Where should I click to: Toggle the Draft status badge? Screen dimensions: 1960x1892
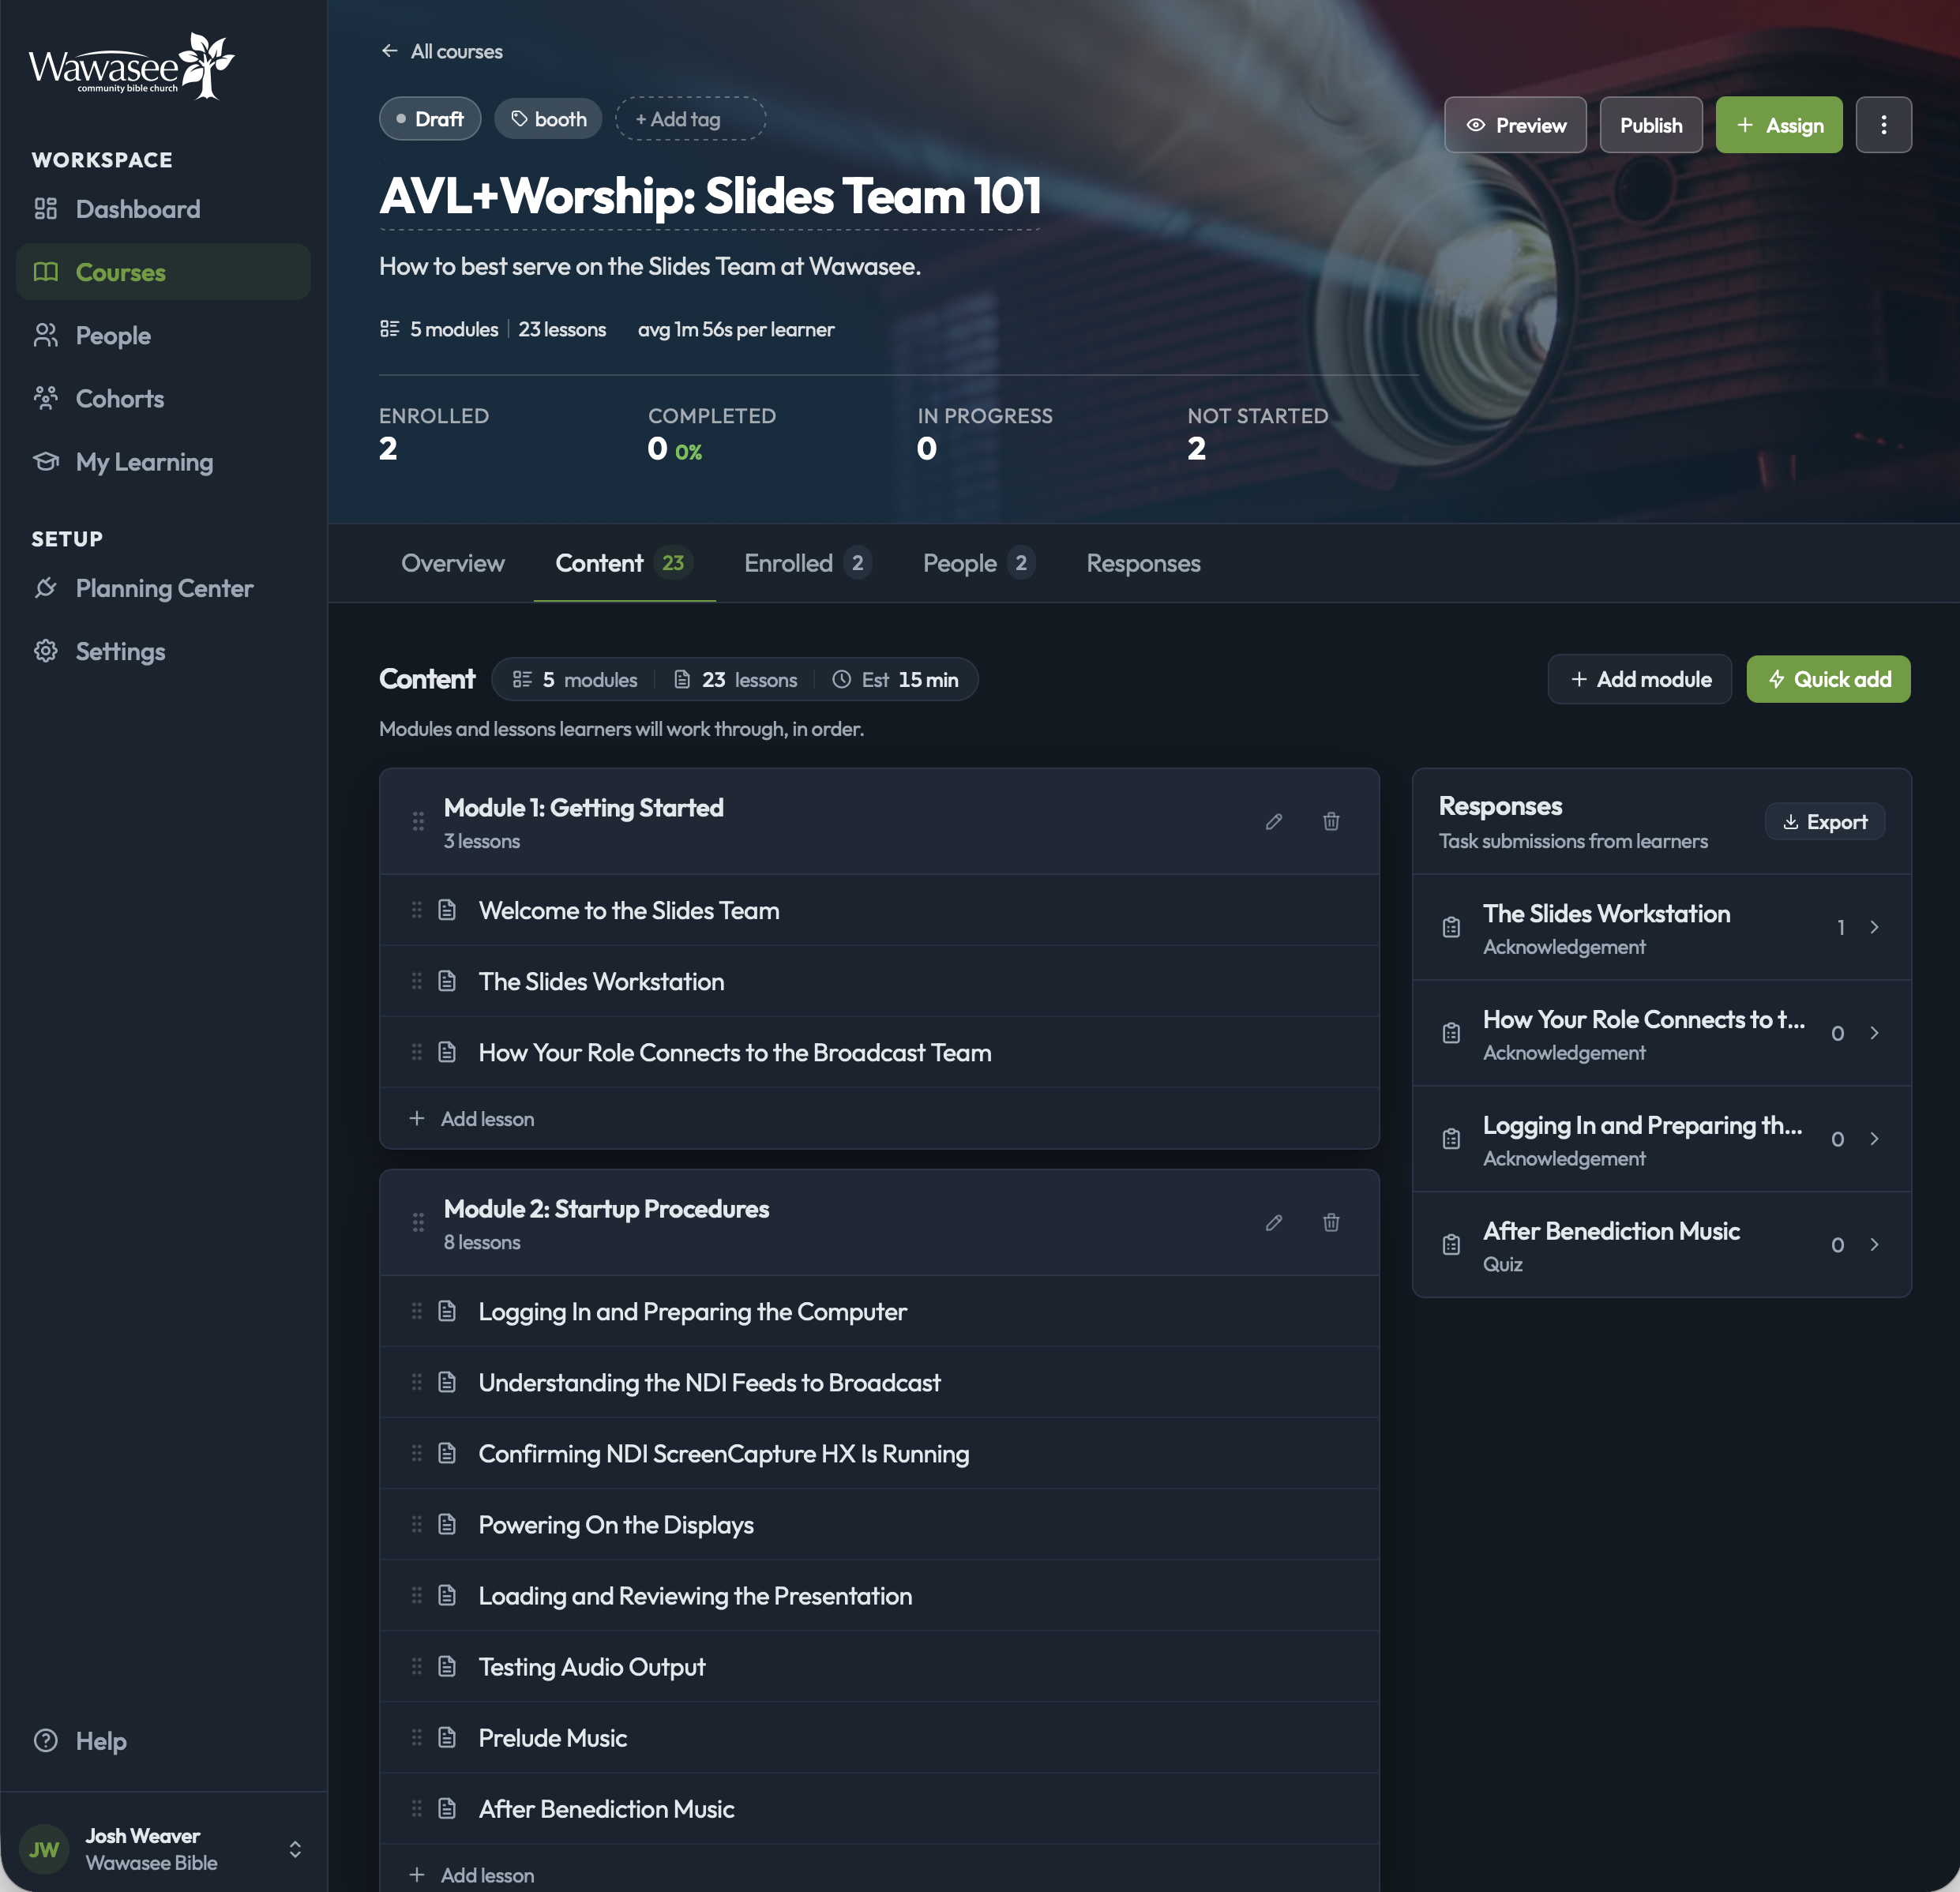[x=430, y=119]
